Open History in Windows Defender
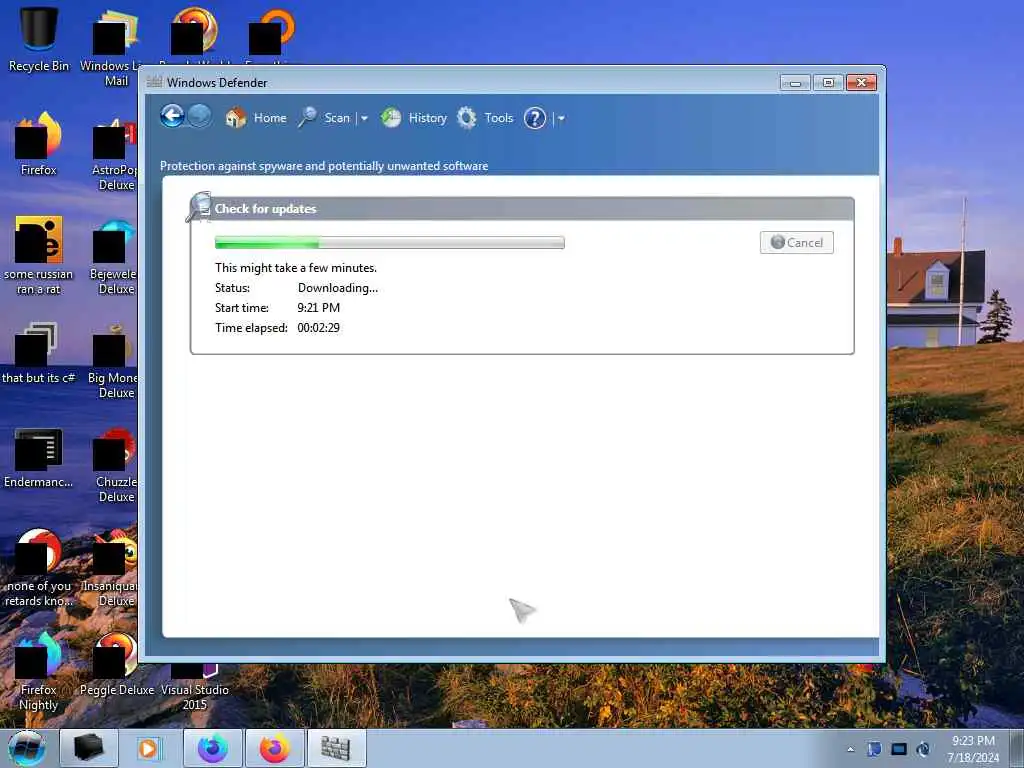 pos(414,118)
